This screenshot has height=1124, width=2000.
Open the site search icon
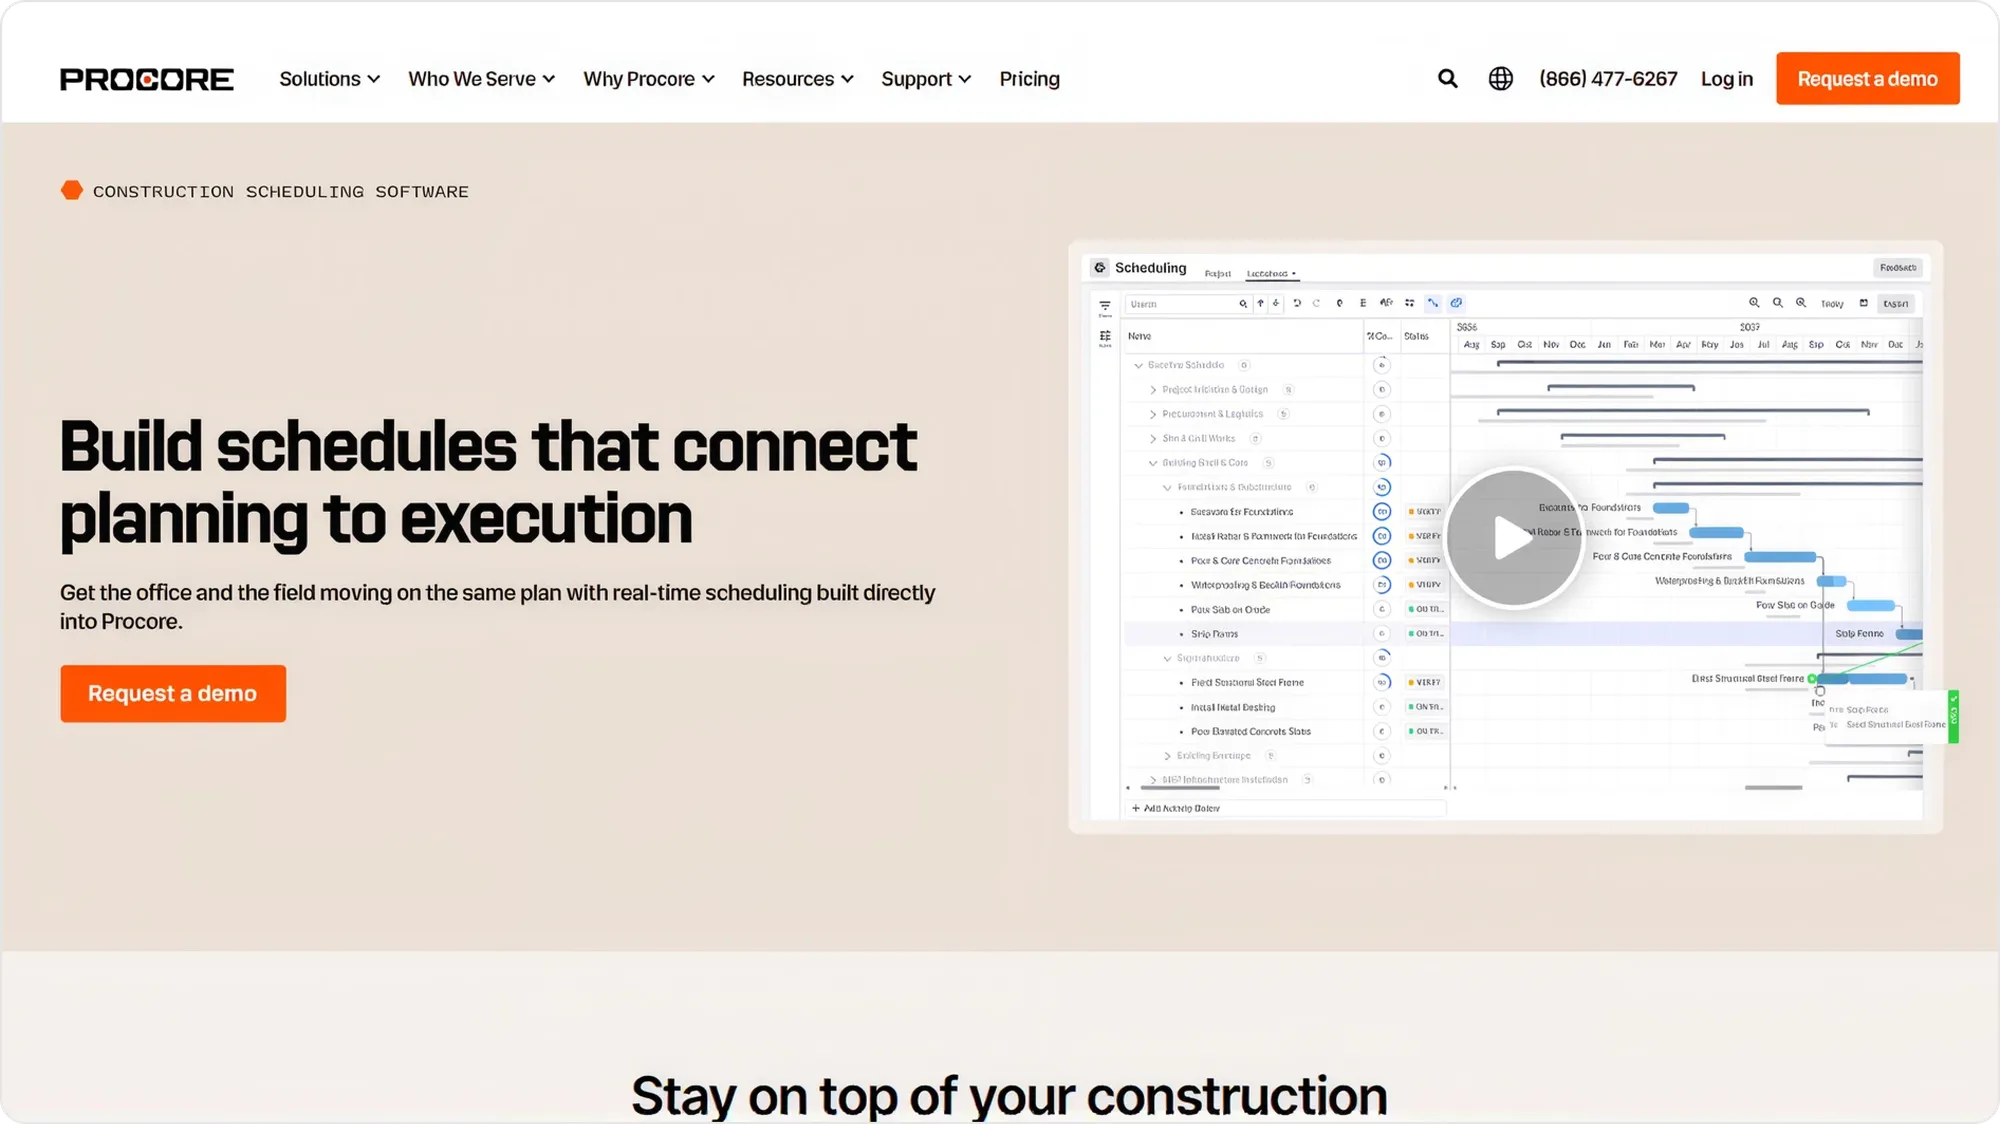coord(1447,79)
